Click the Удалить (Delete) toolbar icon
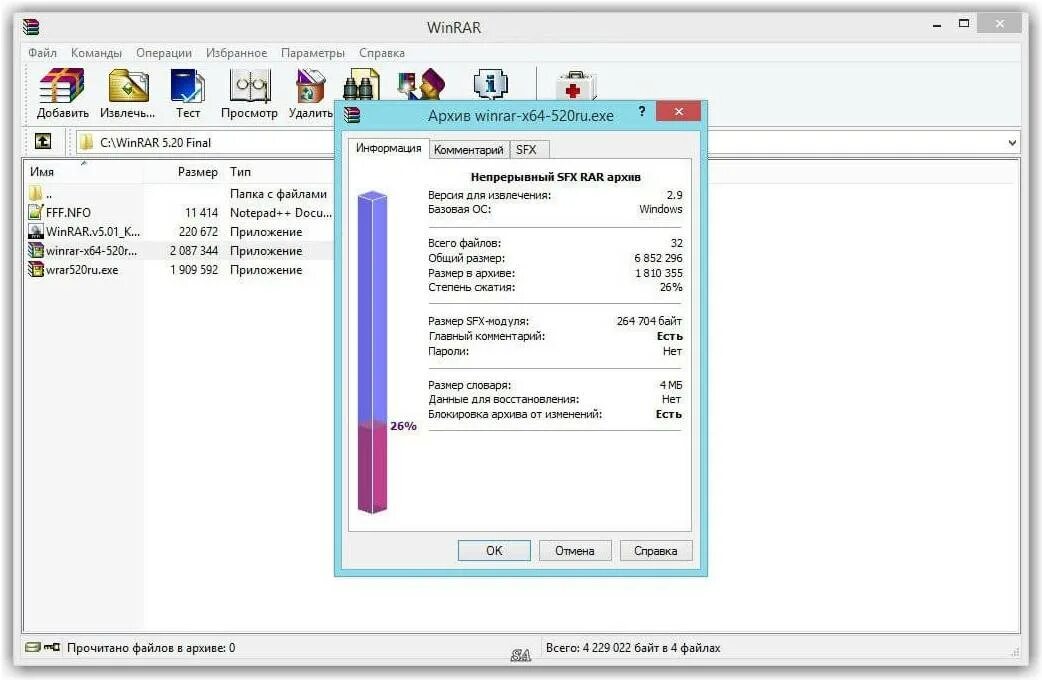Viewport: 1042px width, 680px height. [310, 86]
